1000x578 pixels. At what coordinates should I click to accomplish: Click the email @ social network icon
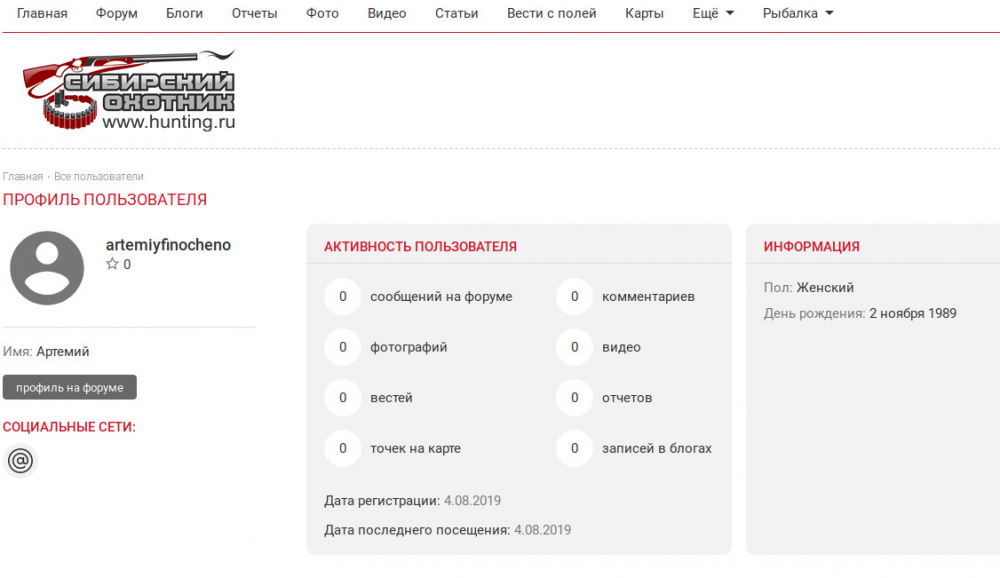(x=20, y=460)
